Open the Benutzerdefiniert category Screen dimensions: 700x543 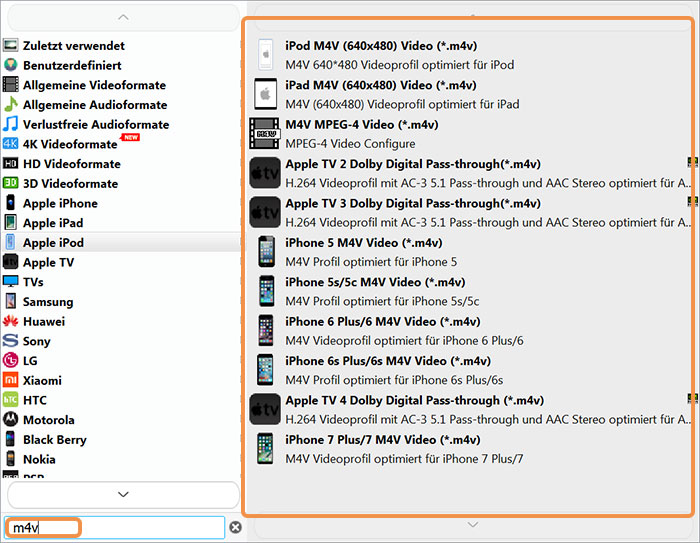tap(72, 65)
